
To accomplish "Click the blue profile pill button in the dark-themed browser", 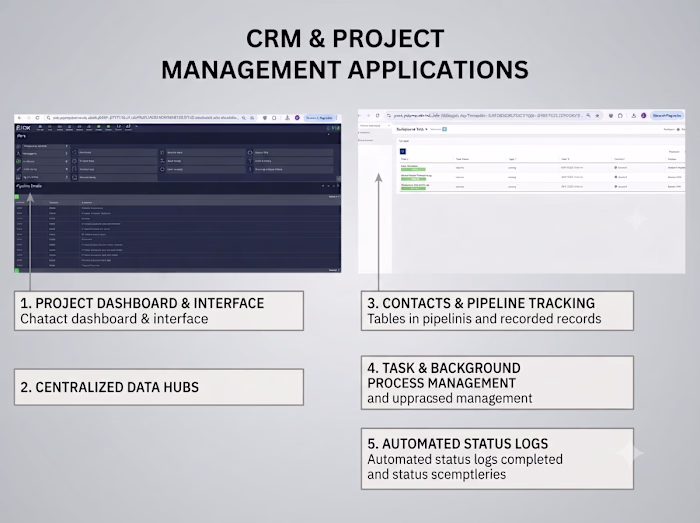I will point(319,118).
